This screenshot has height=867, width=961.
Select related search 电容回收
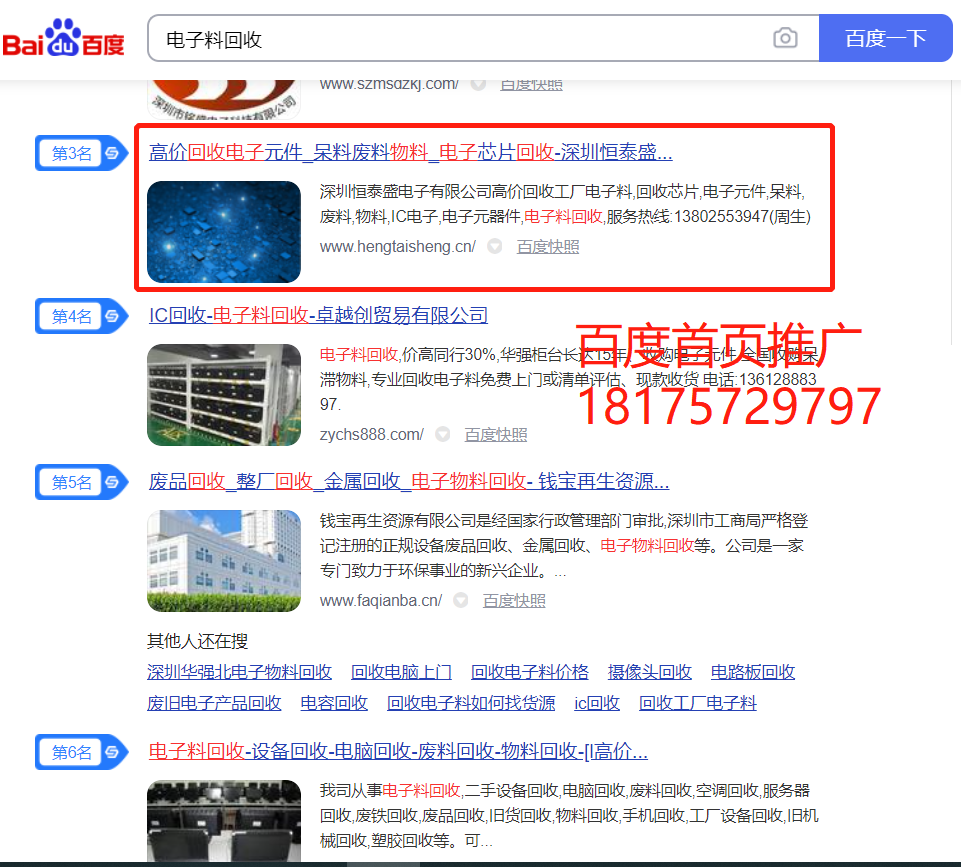[x=334, y=703]
